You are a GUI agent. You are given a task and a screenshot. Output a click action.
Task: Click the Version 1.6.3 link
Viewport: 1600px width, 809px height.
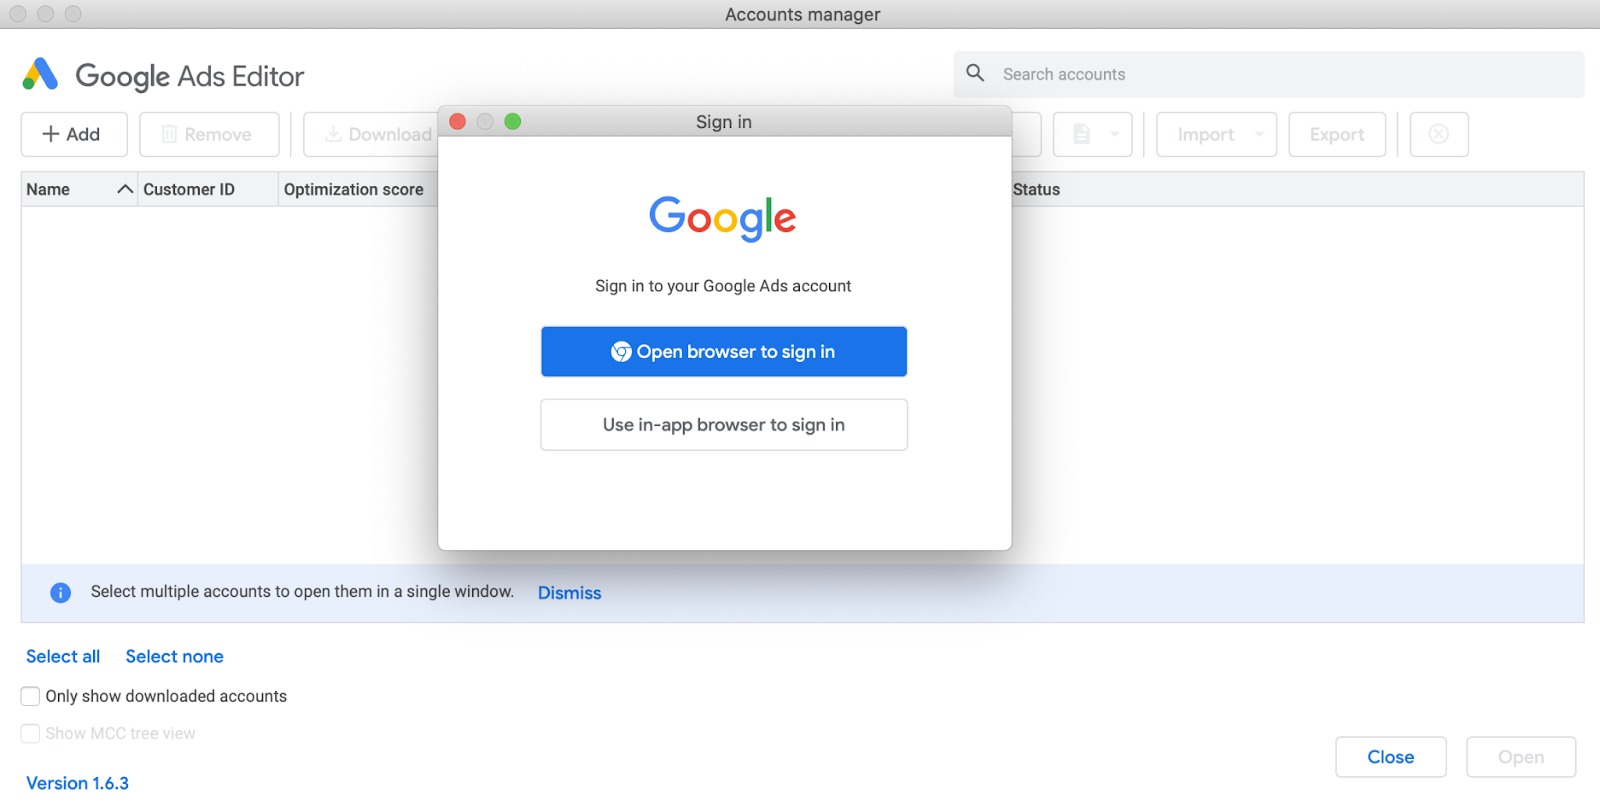click(x=77, y=783)
